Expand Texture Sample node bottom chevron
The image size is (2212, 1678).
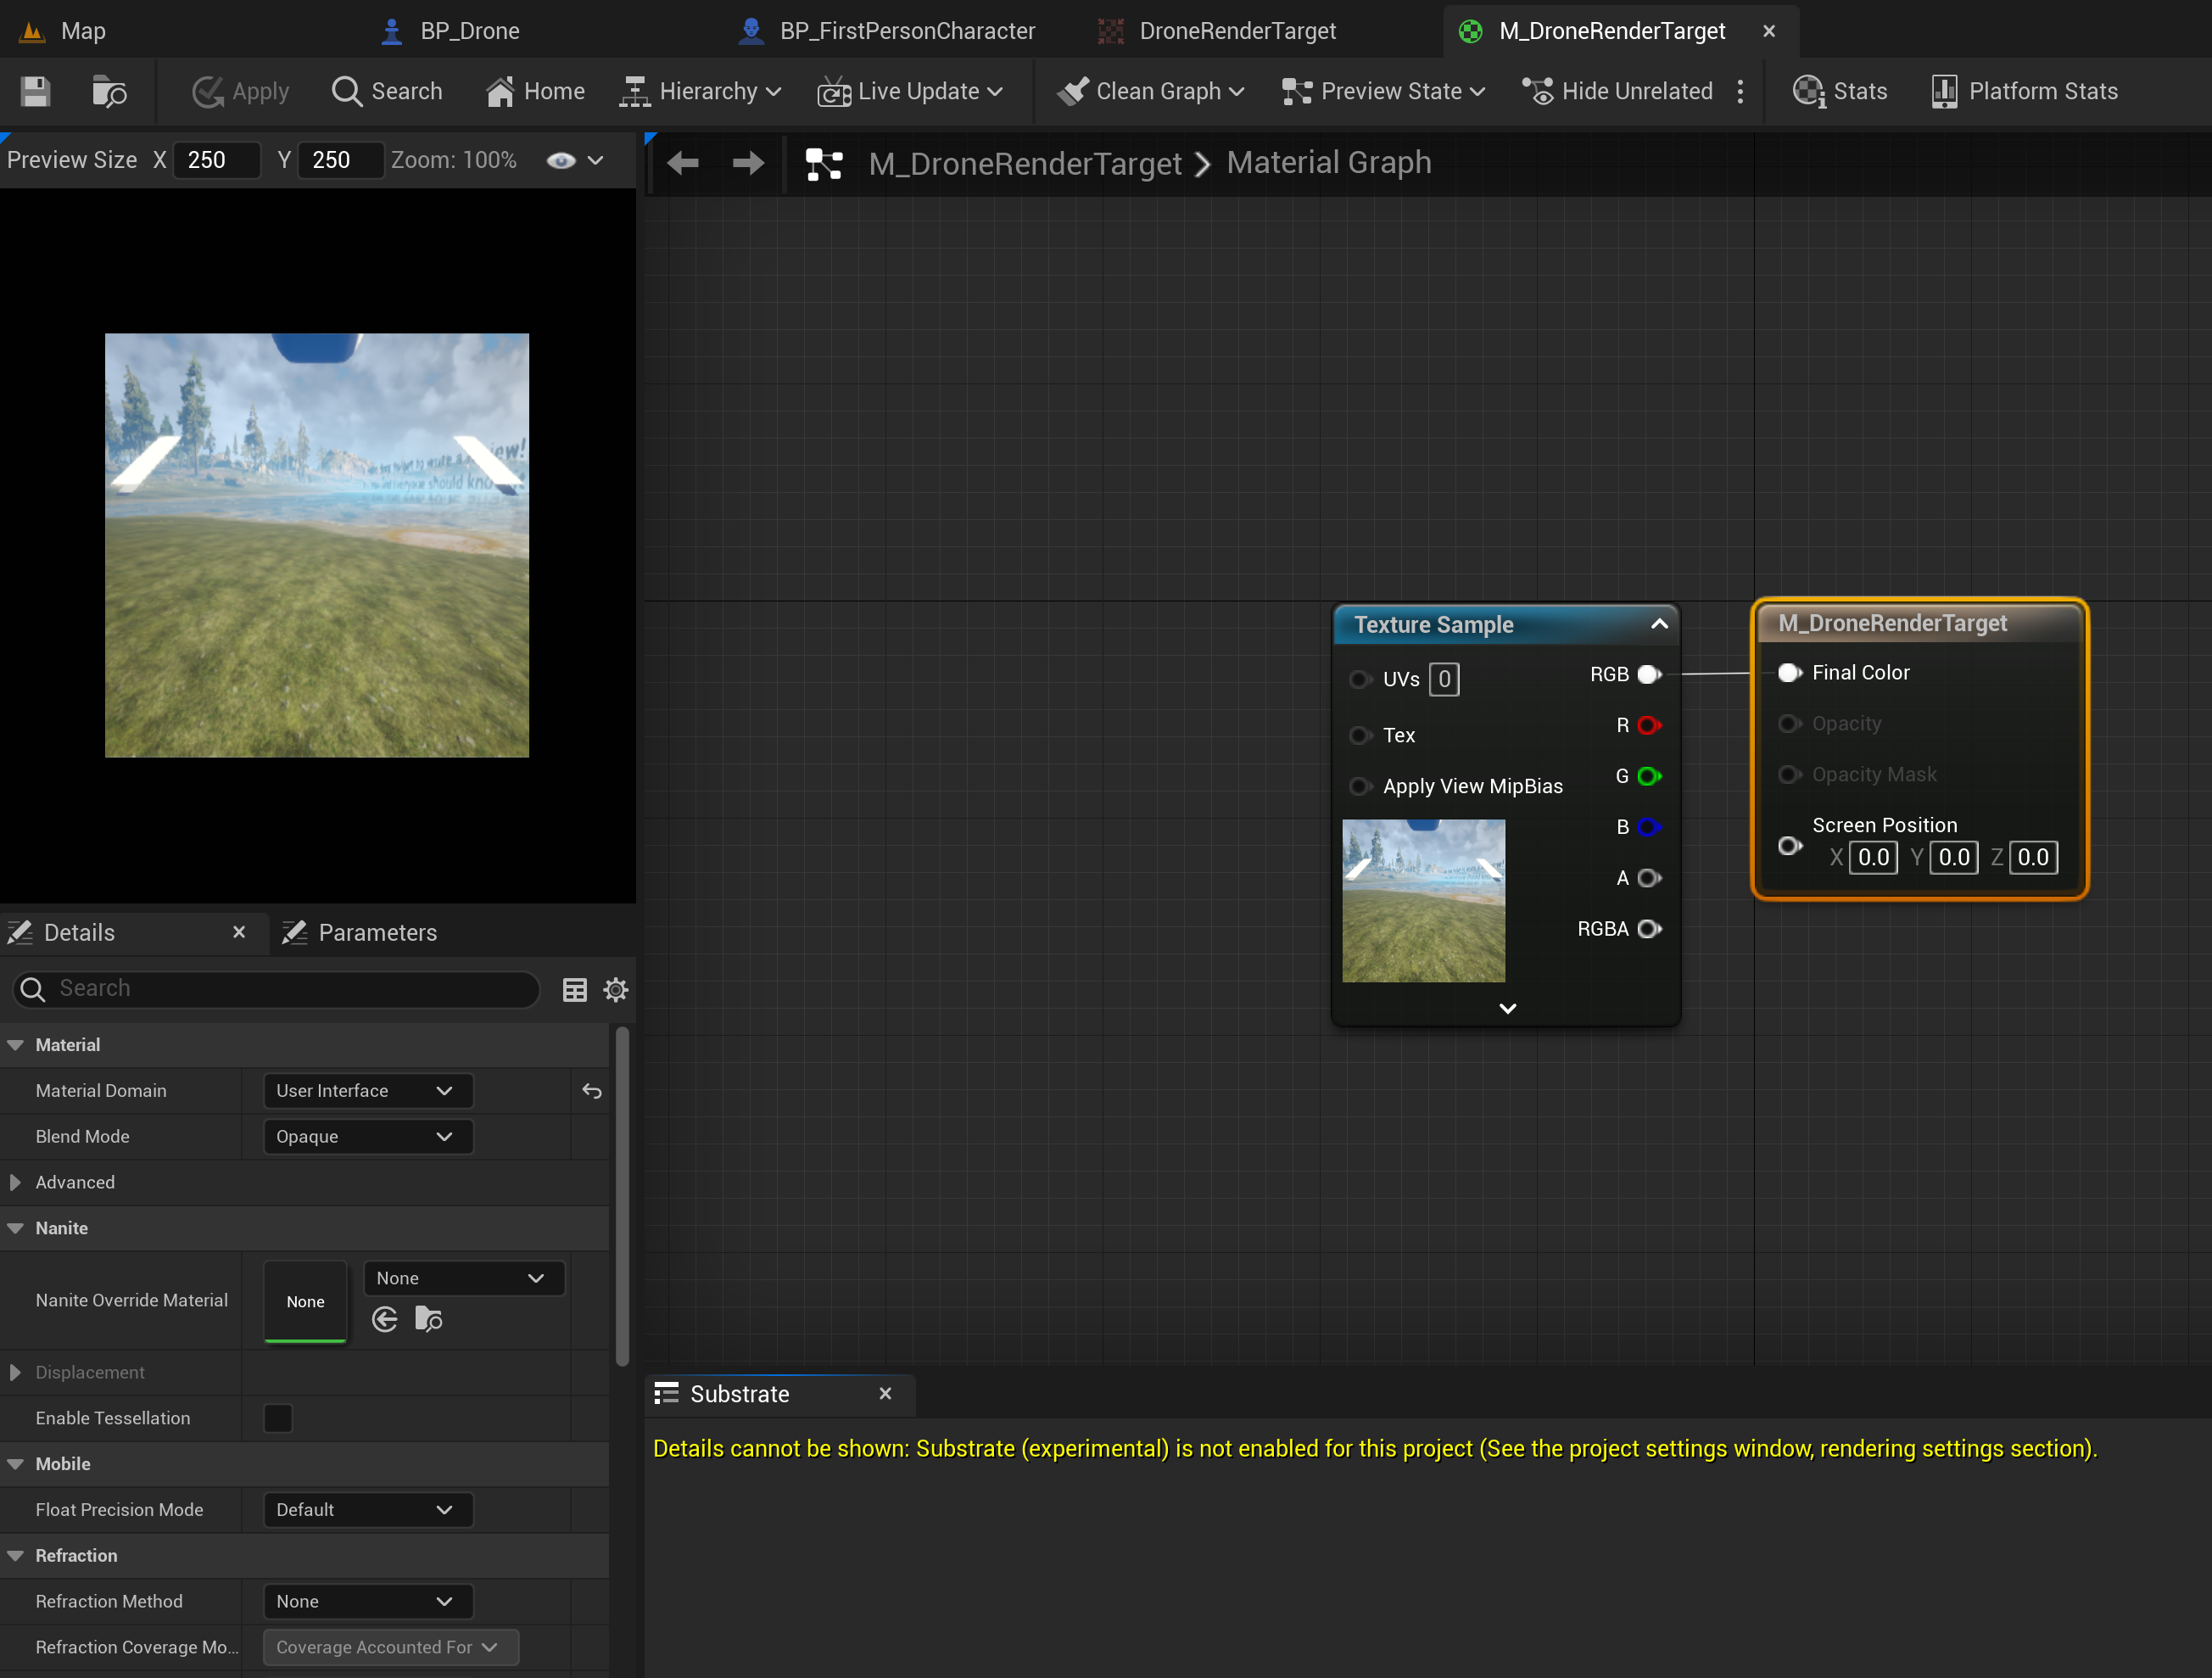(1508, 1008)
